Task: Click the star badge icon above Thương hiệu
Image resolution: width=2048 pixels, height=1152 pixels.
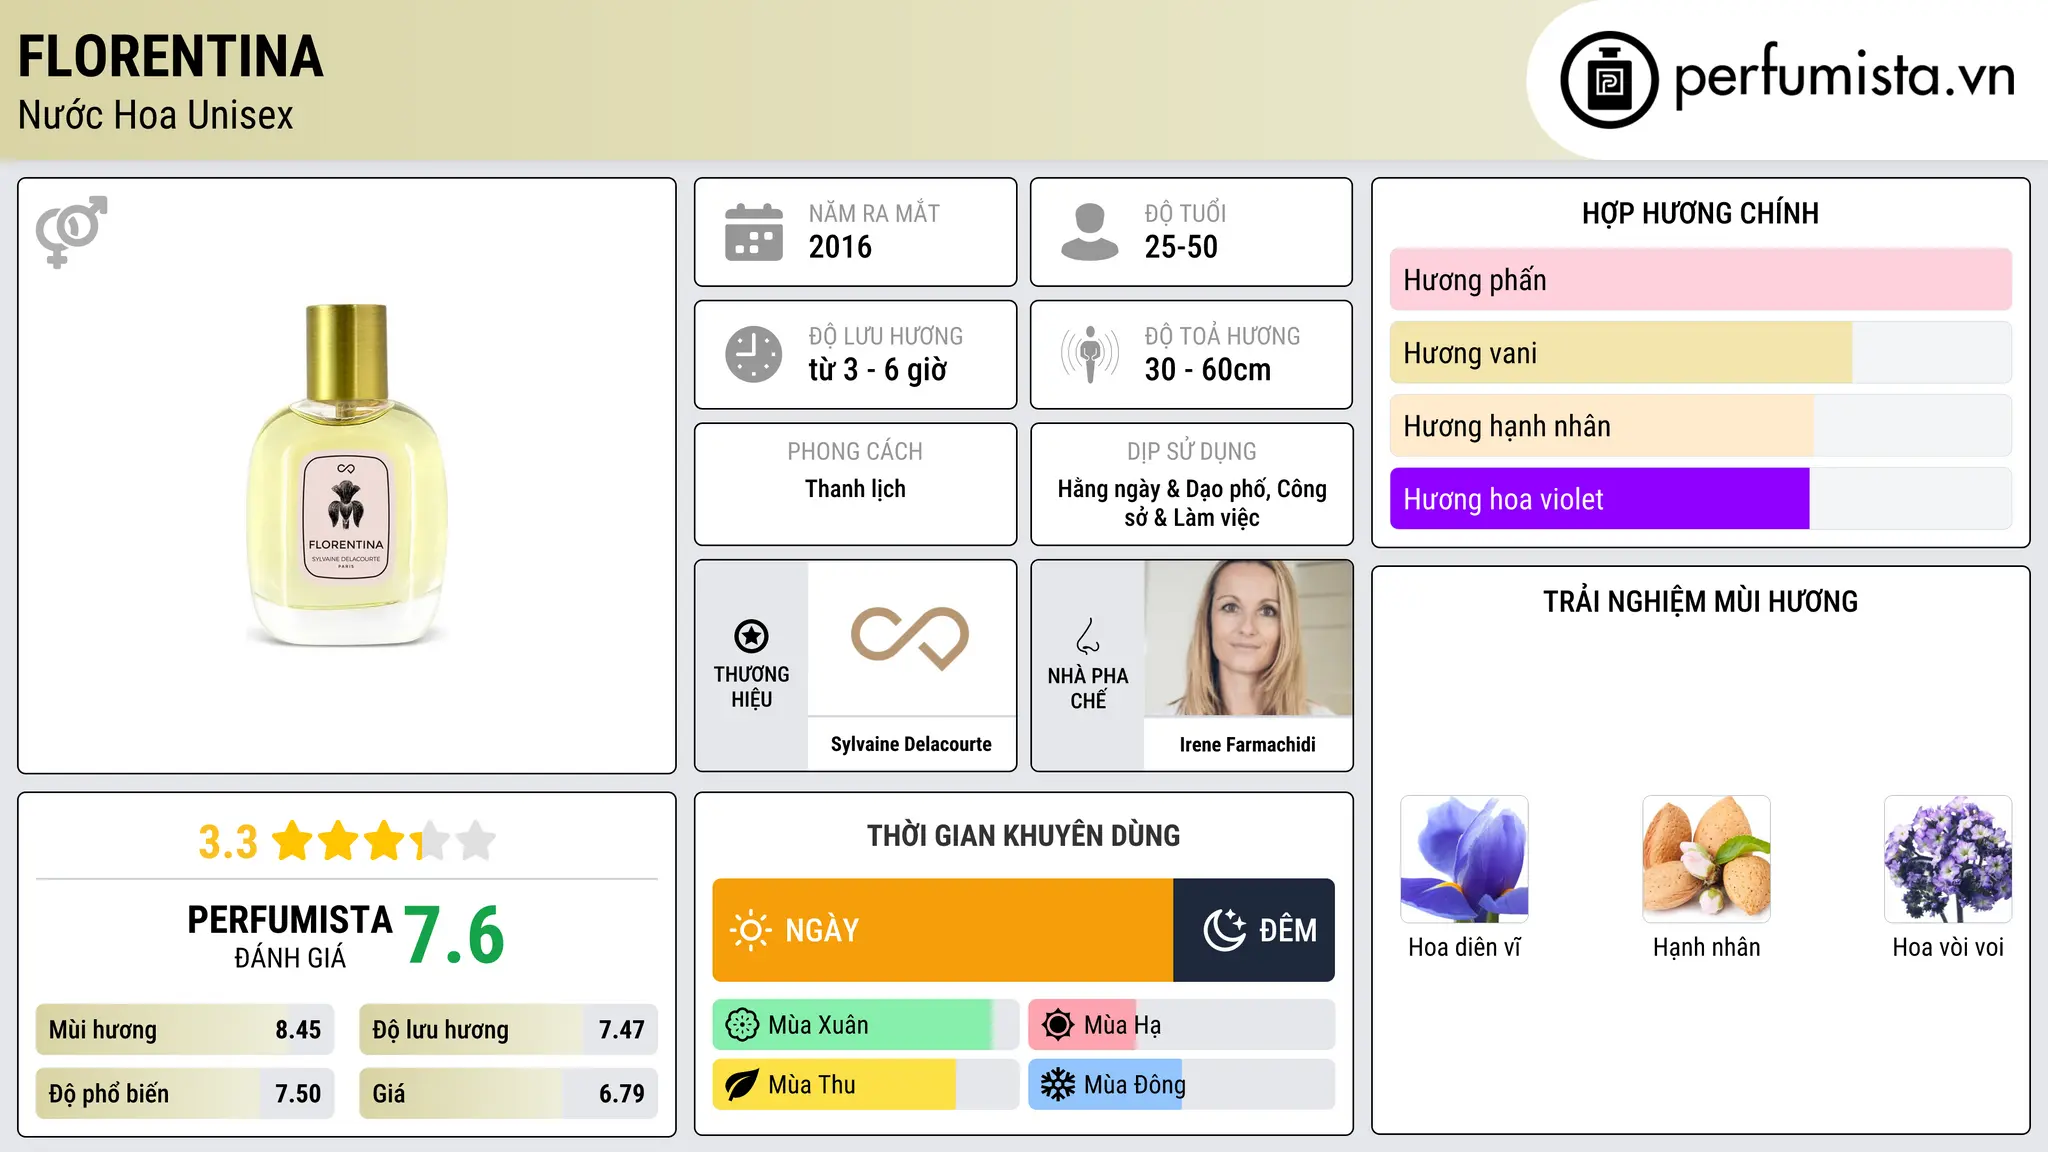Action: pos(751,636)
